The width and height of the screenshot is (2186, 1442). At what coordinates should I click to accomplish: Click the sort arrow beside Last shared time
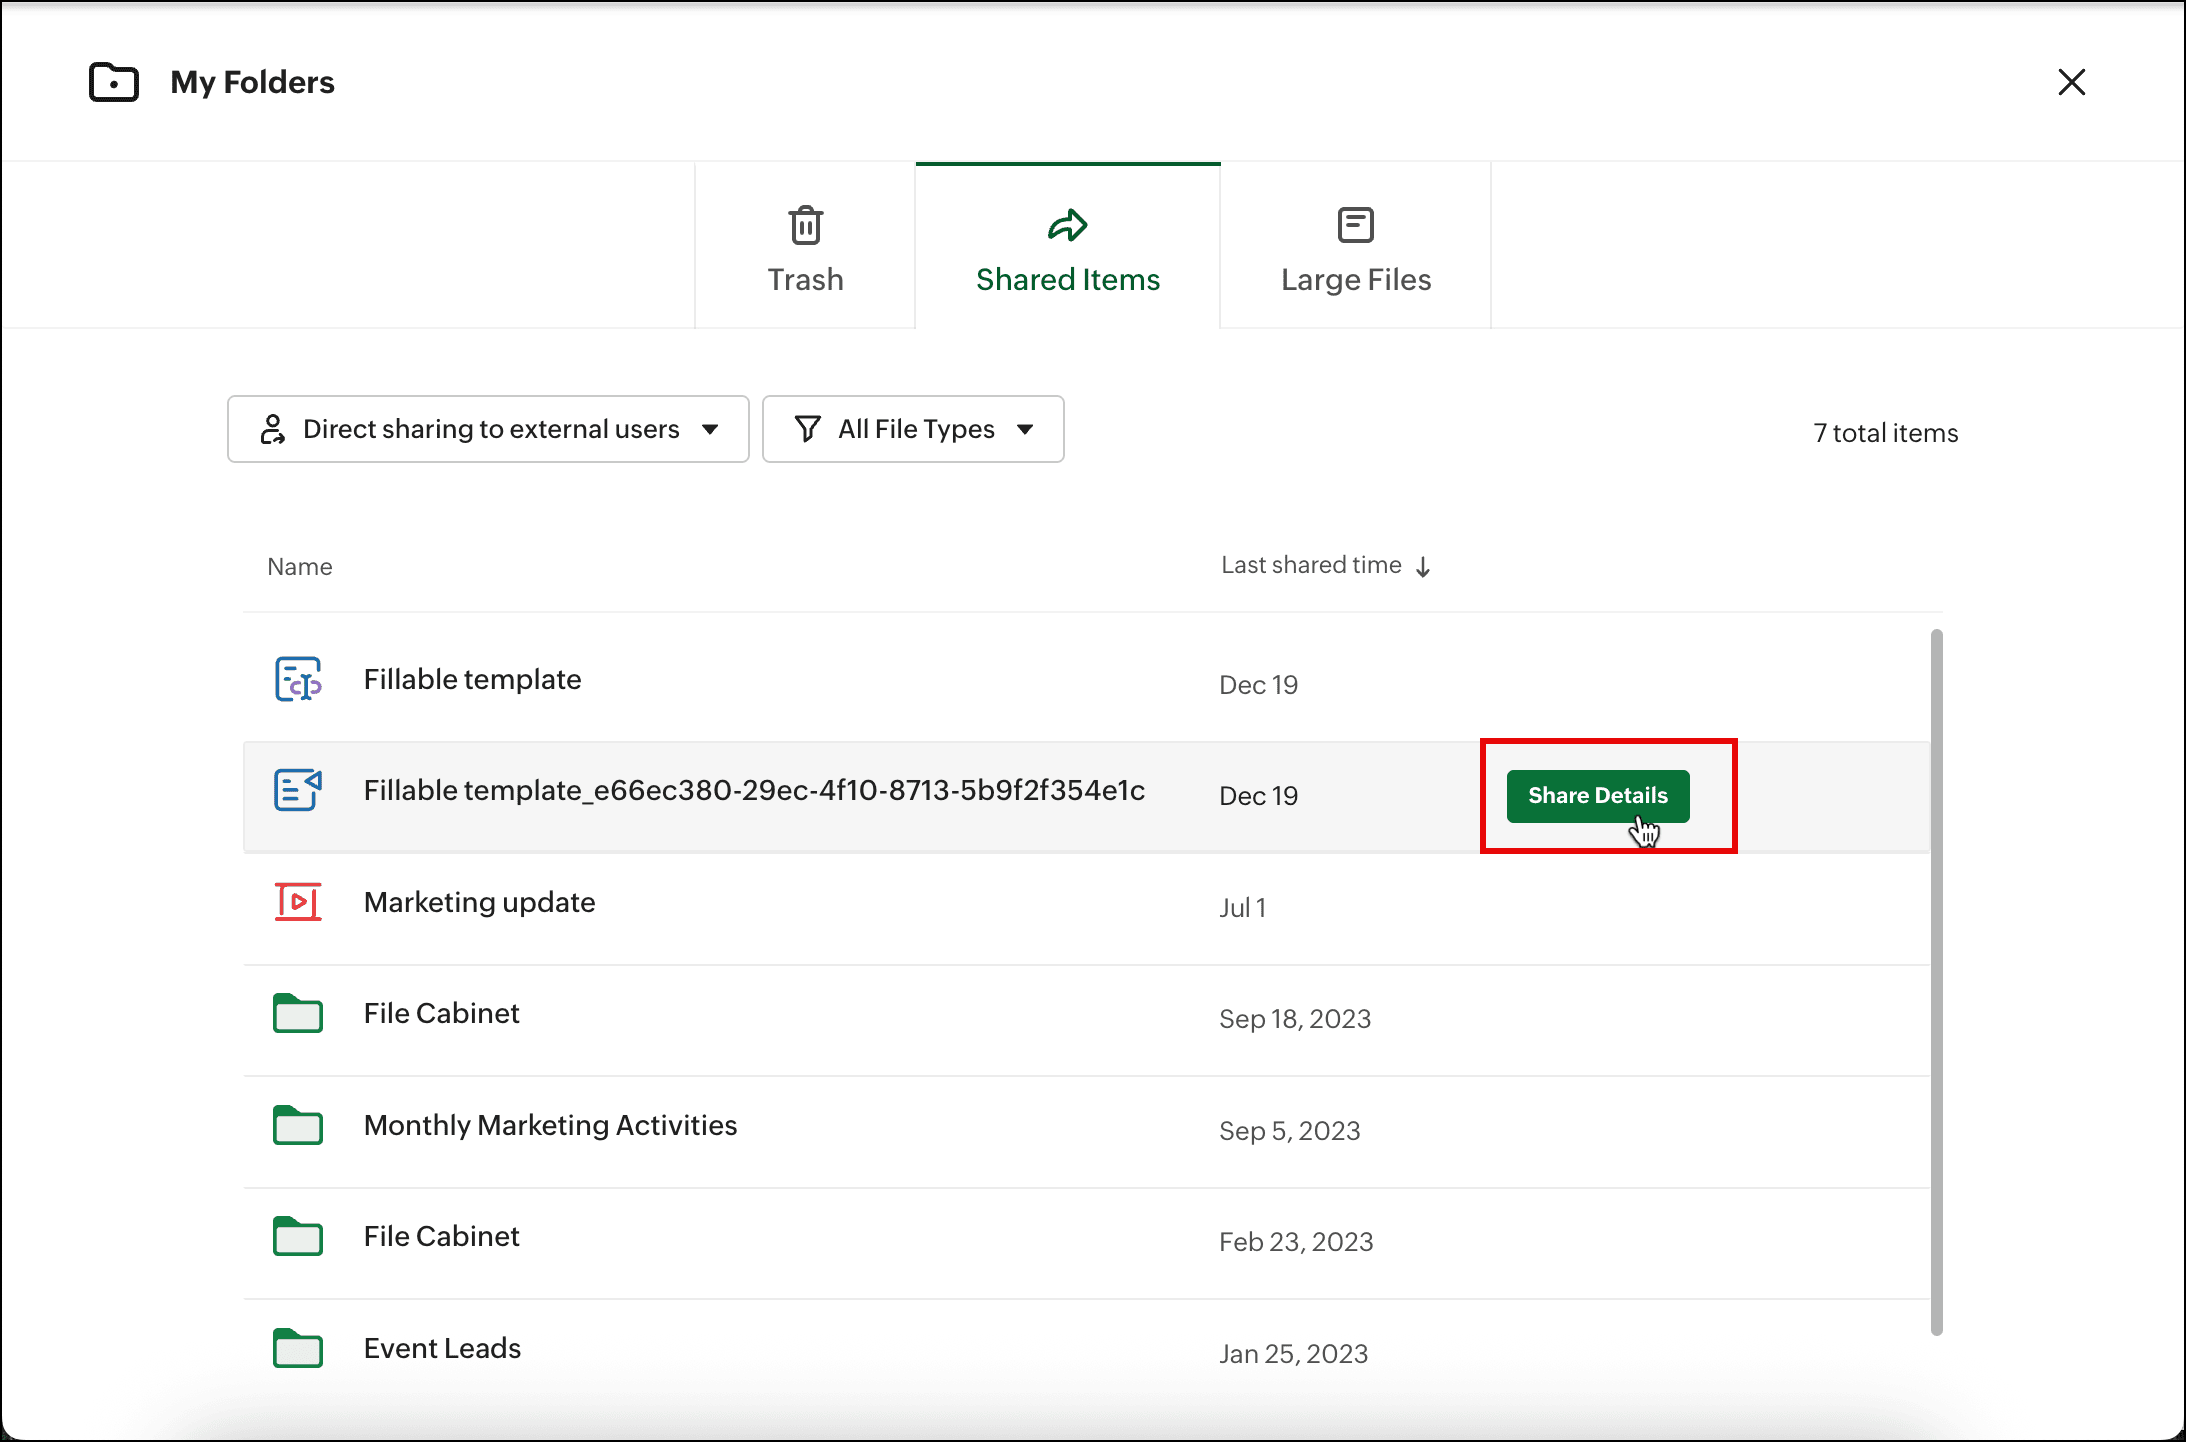(1423, 567)
